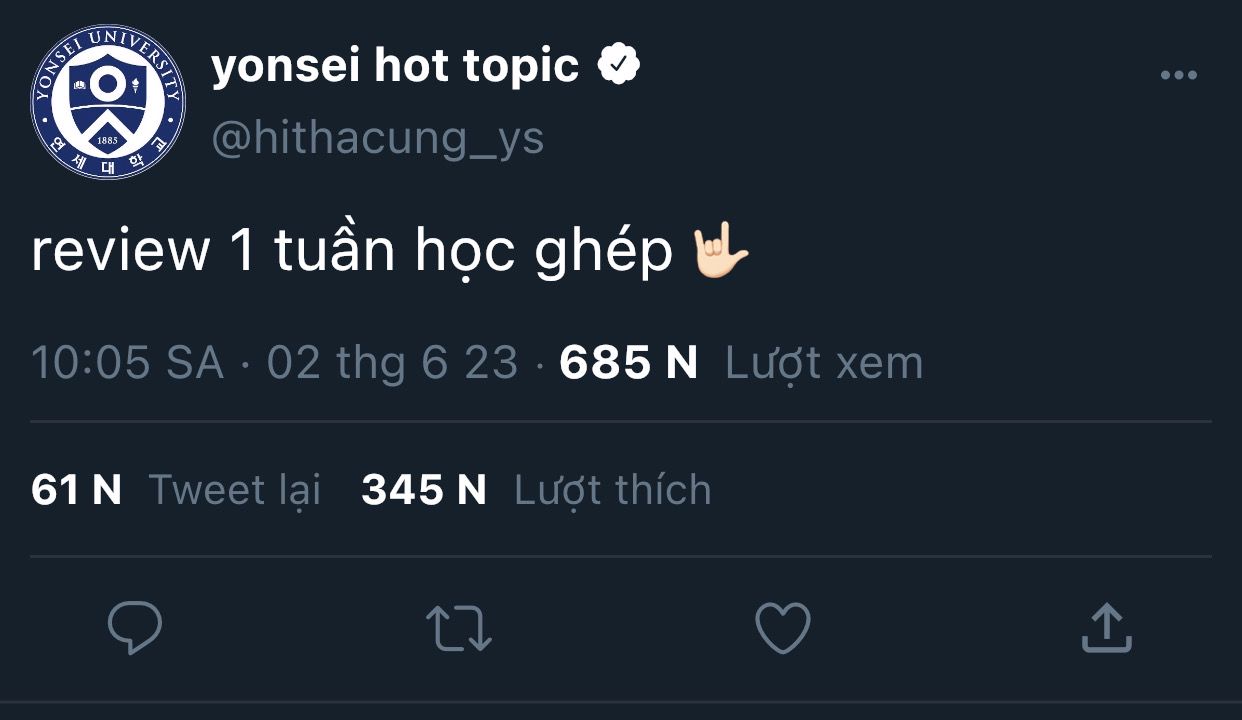This screenshot has height=720, width=1242.
Task: Click the 685 N view count
Action: coord(628,362)
